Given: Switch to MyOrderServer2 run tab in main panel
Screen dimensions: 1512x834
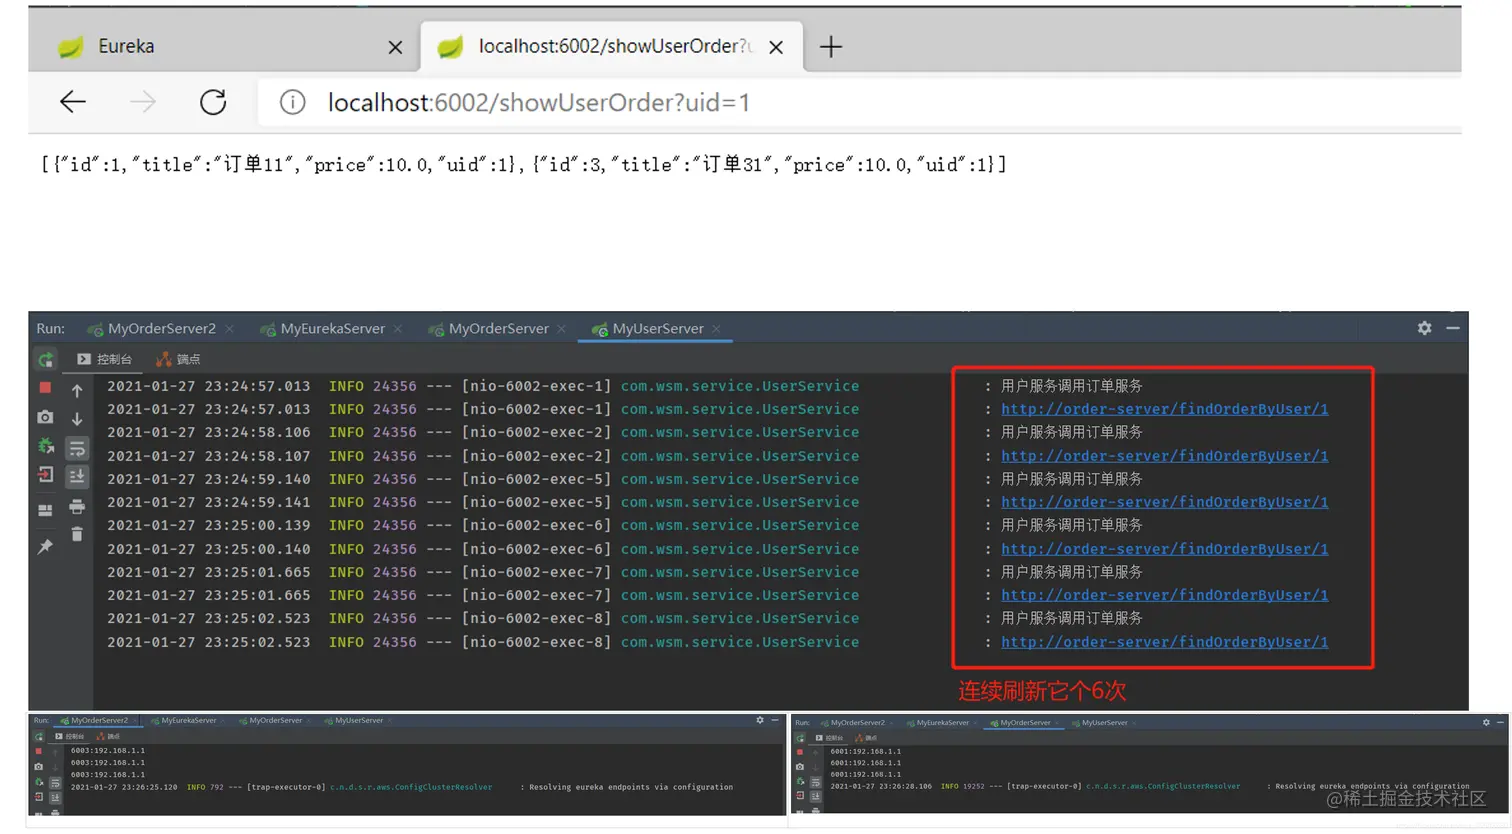Looking at the screenshot, I should pyautogui.click(x=161, y=328).
